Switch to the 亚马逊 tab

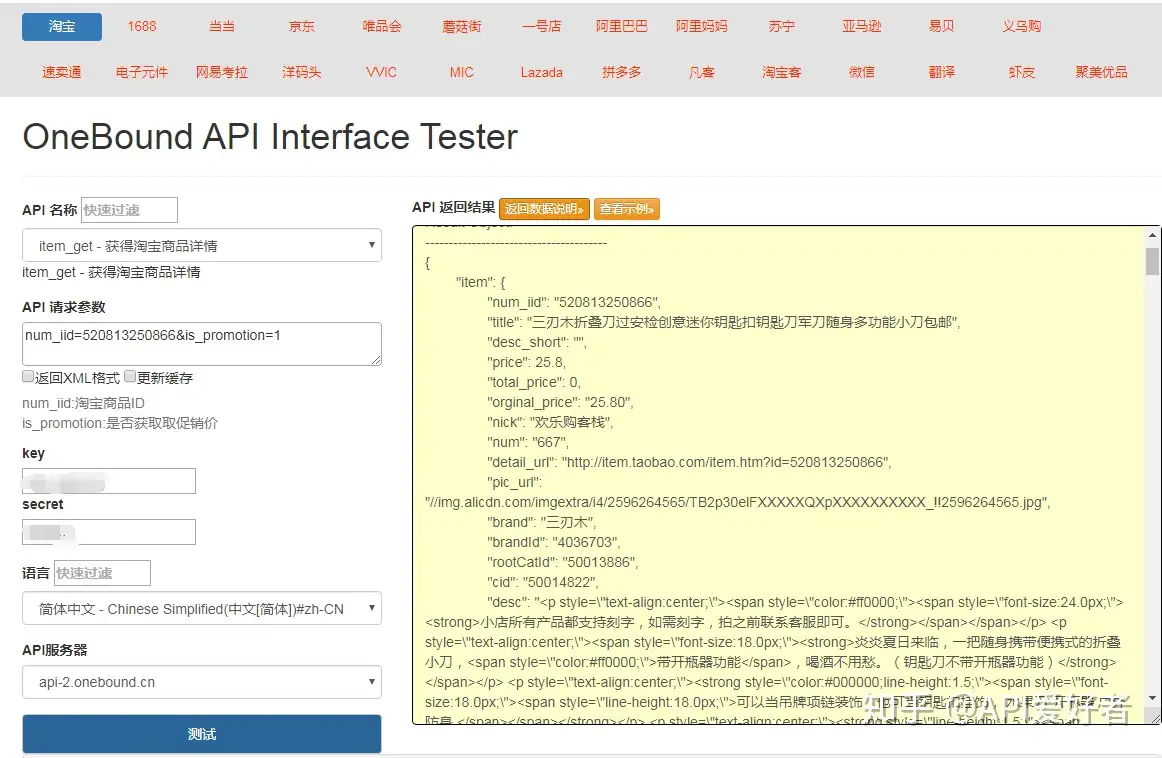(862, 27)
